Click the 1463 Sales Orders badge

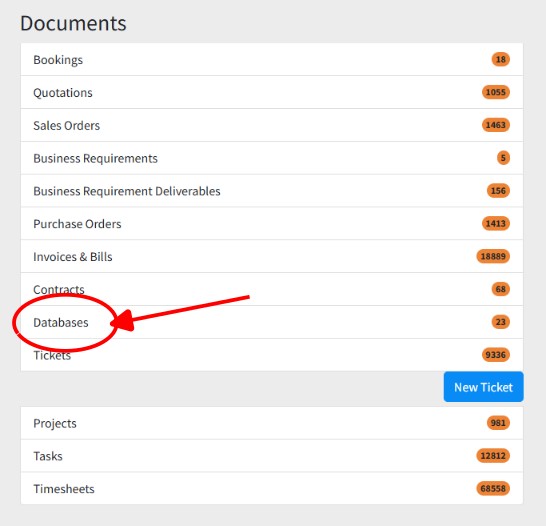[496, 125]
